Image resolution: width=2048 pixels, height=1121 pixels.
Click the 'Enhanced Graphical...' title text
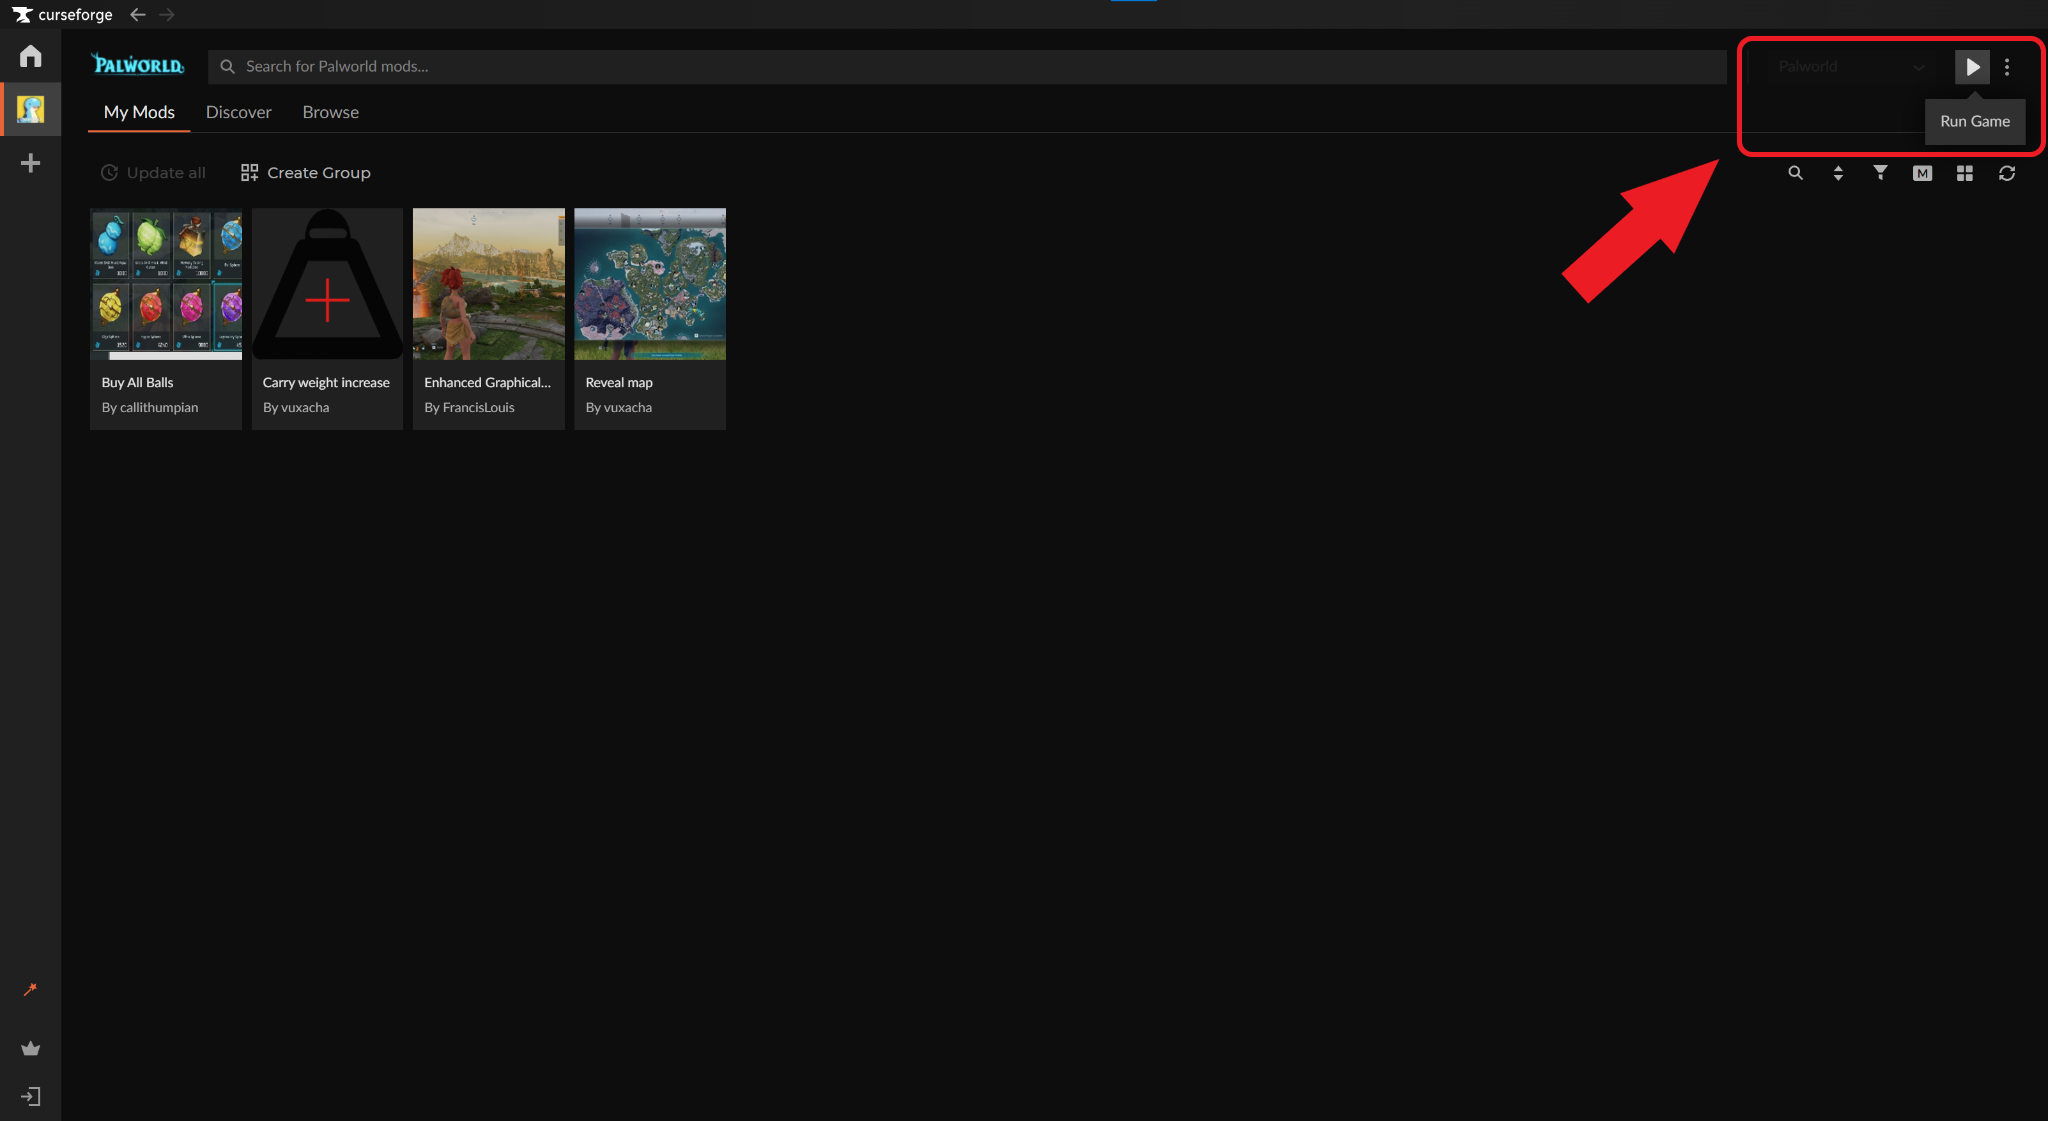(x=487, y=382)
